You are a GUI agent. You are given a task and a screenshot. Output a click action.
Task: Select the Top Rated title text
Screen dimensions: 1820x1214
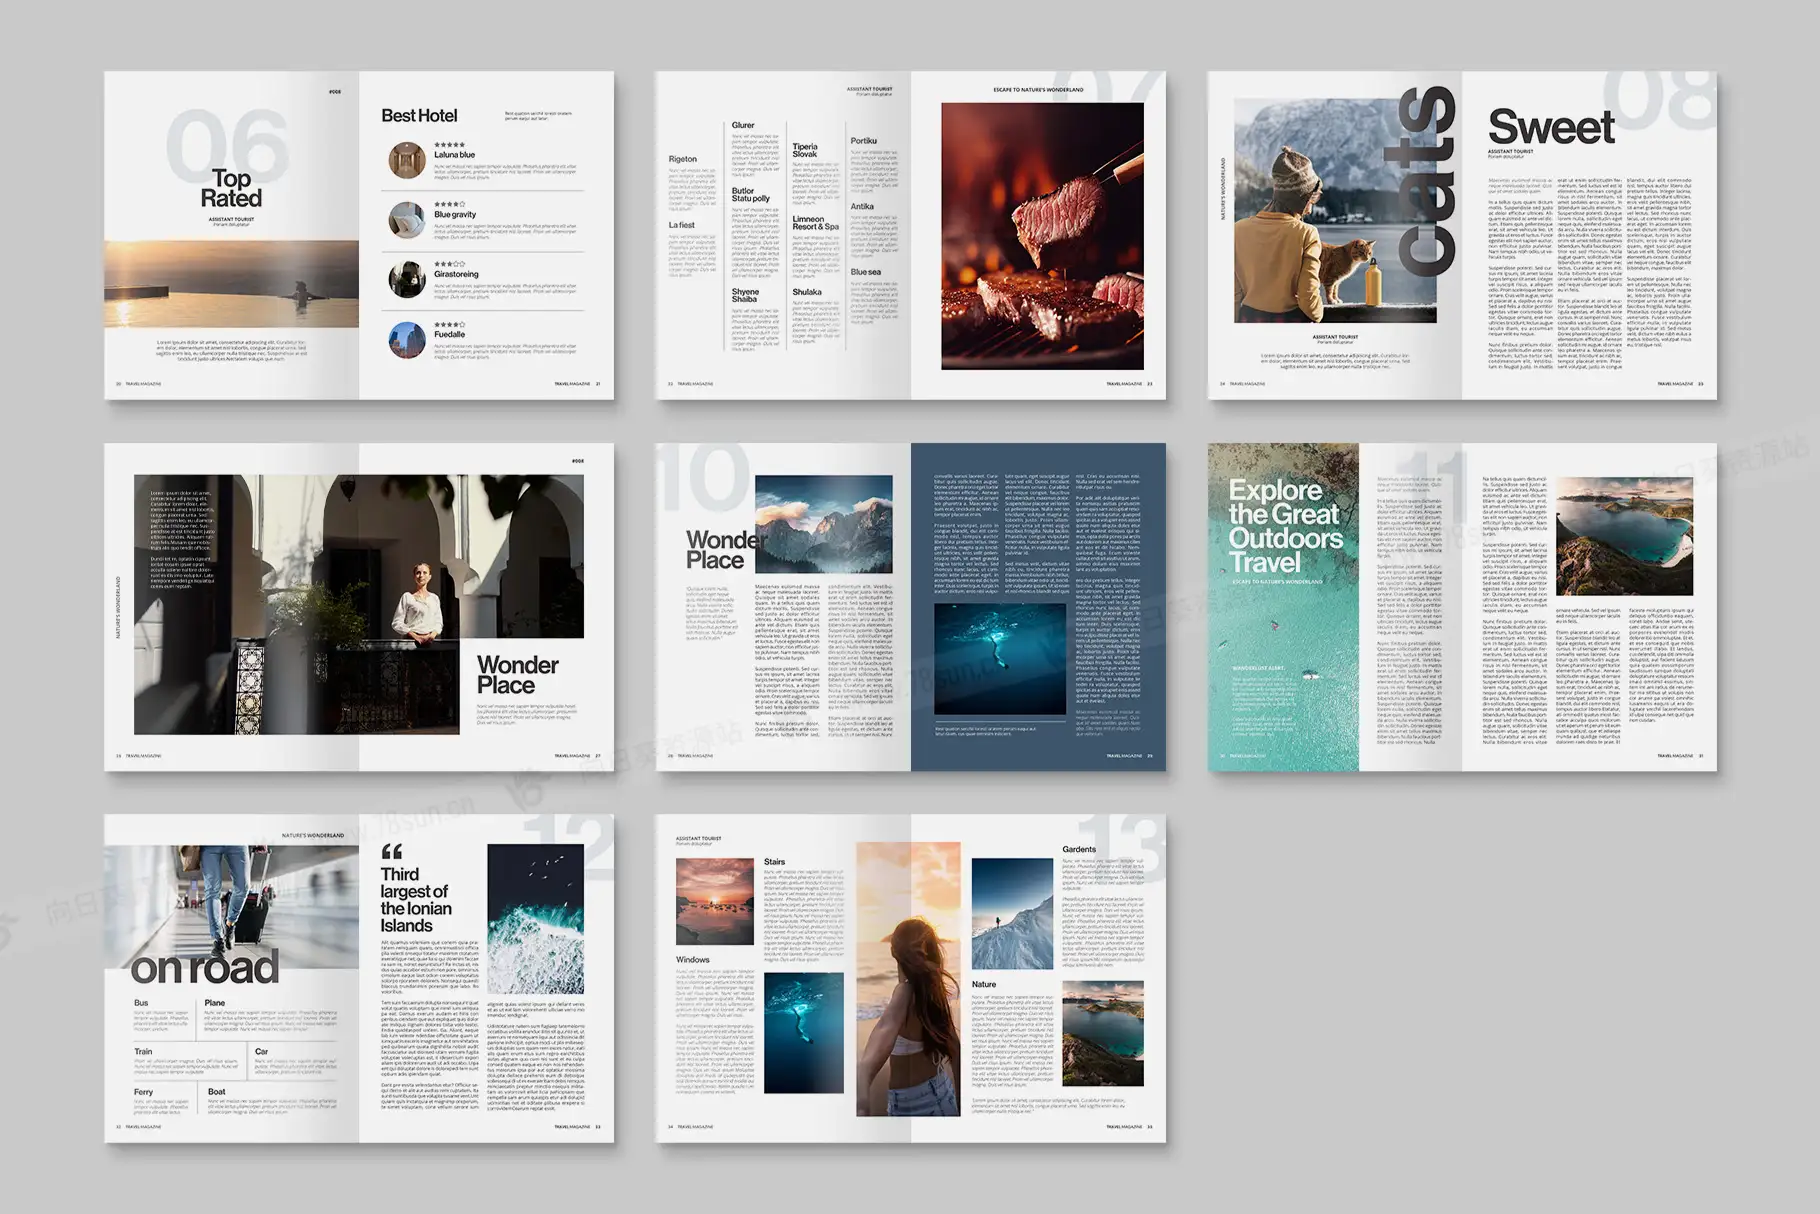231,188
